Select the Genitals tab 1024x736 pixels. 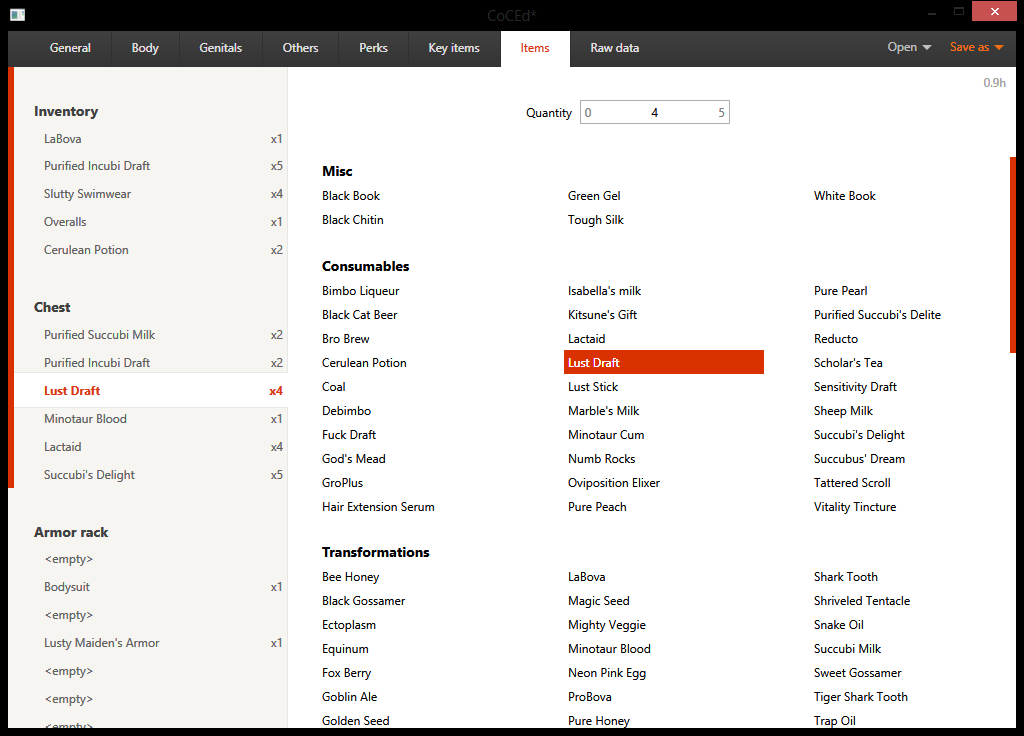click(x=221, y=48)
